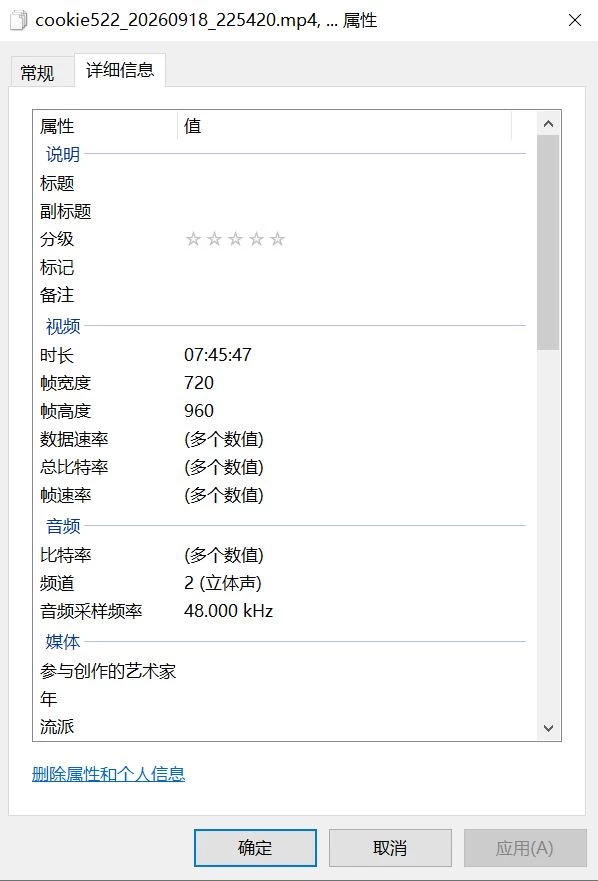The width and height of the screenshot is (598, 881).
Task: Click the 视频 section header
Action: point(63,326)
